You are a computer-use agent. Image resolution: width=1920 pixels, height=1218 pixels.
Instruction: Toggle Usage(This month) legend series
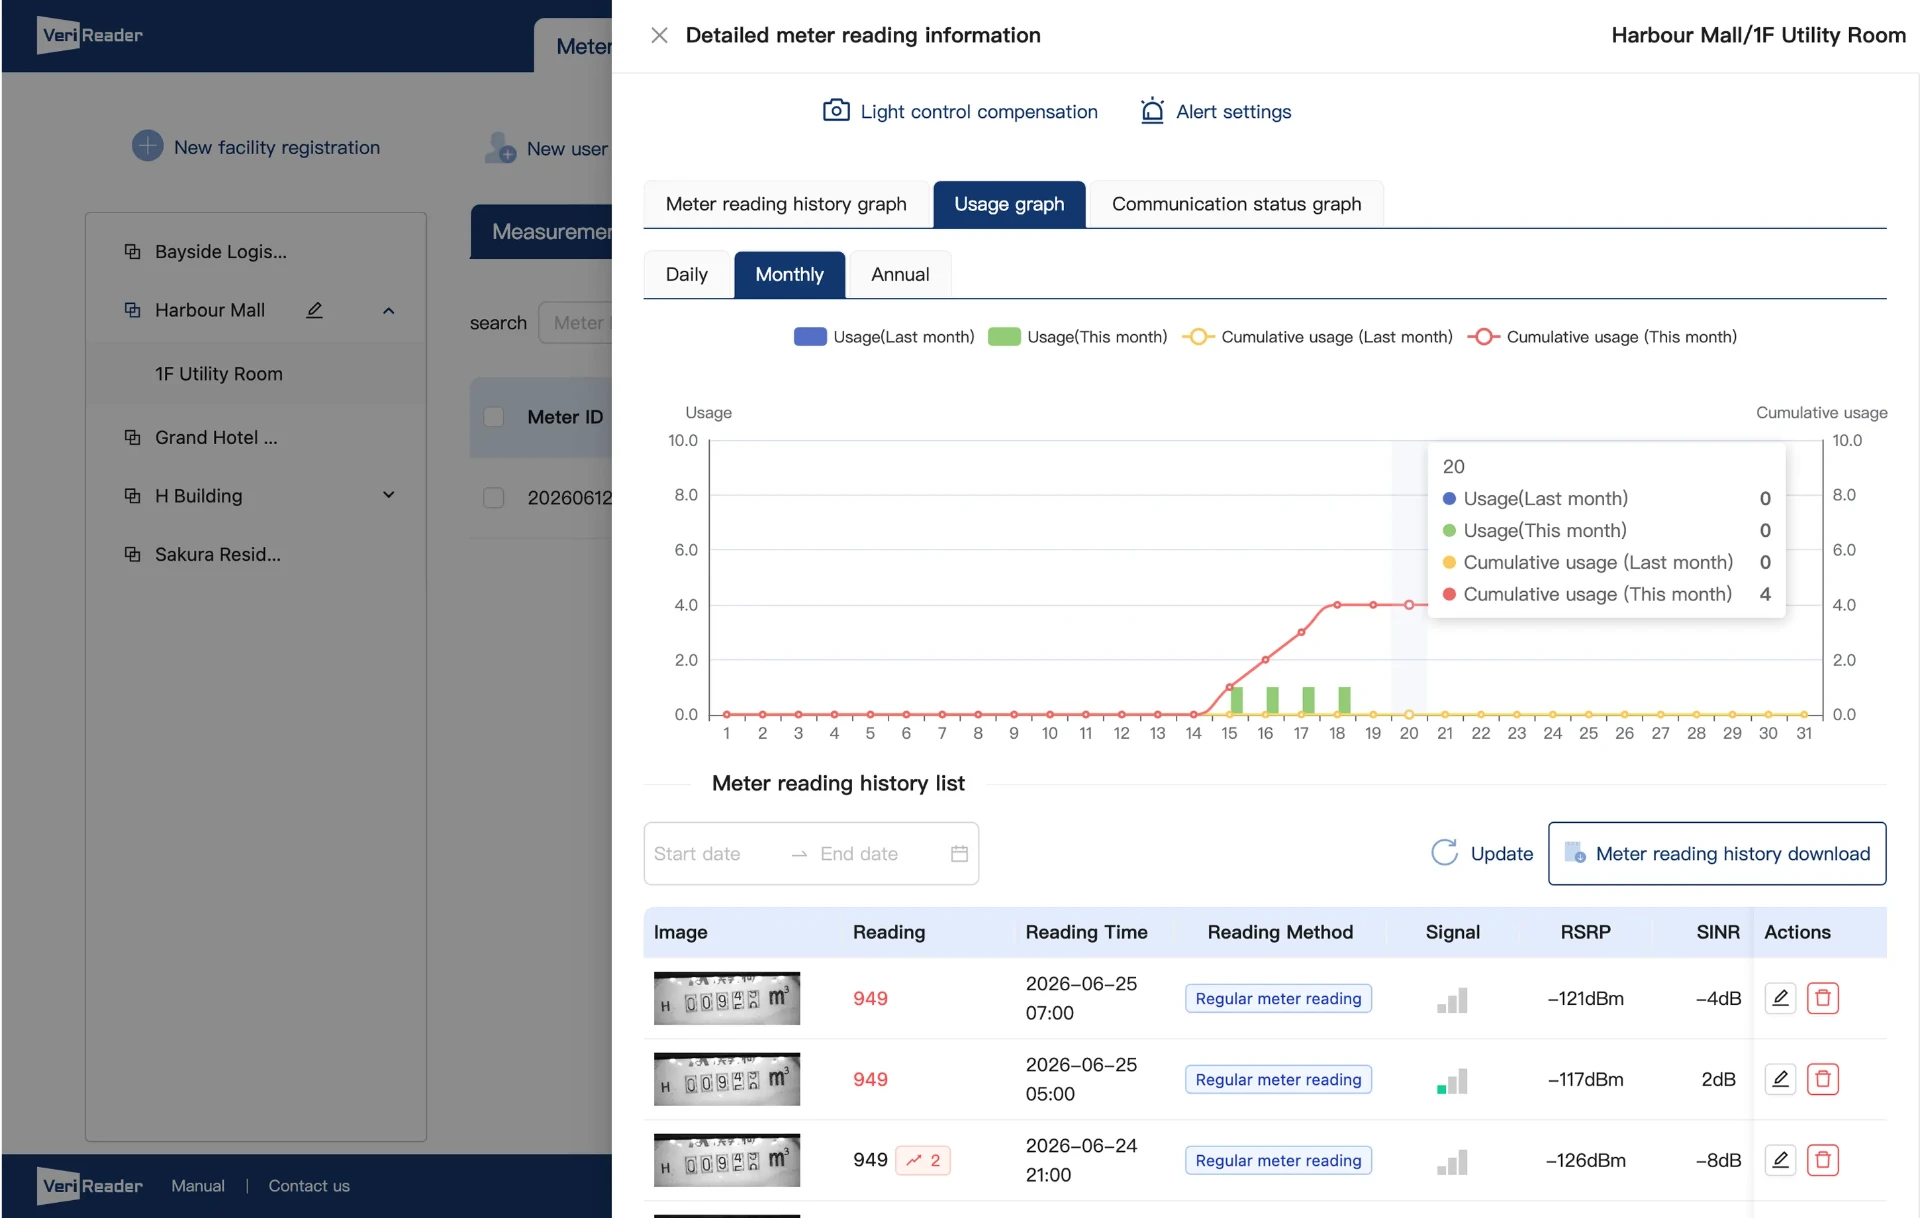click(1077, 337)
